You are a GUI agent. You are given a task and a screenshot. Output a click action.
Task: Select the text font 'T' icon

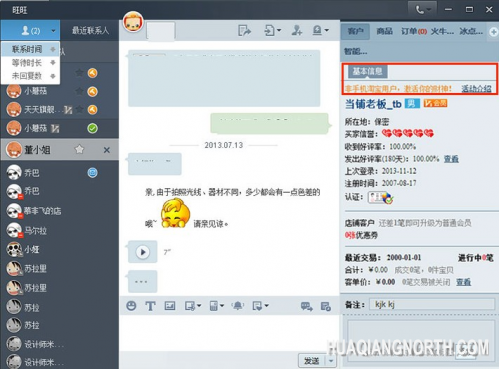[x=150, y=306]
